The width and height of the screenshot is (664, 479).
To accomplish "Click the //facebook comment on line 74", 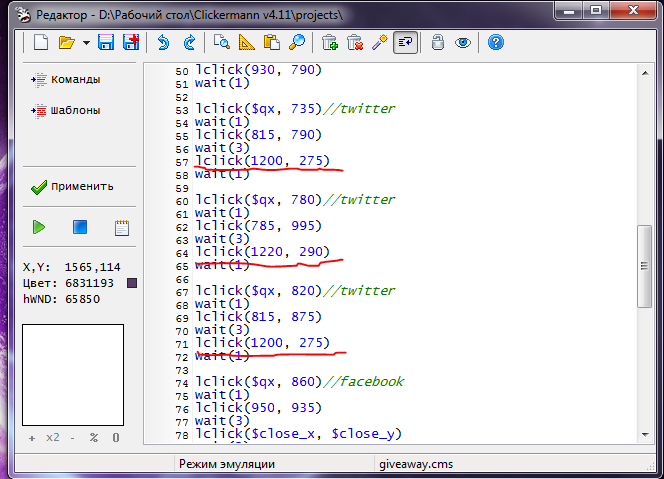I will pos(363,382).
